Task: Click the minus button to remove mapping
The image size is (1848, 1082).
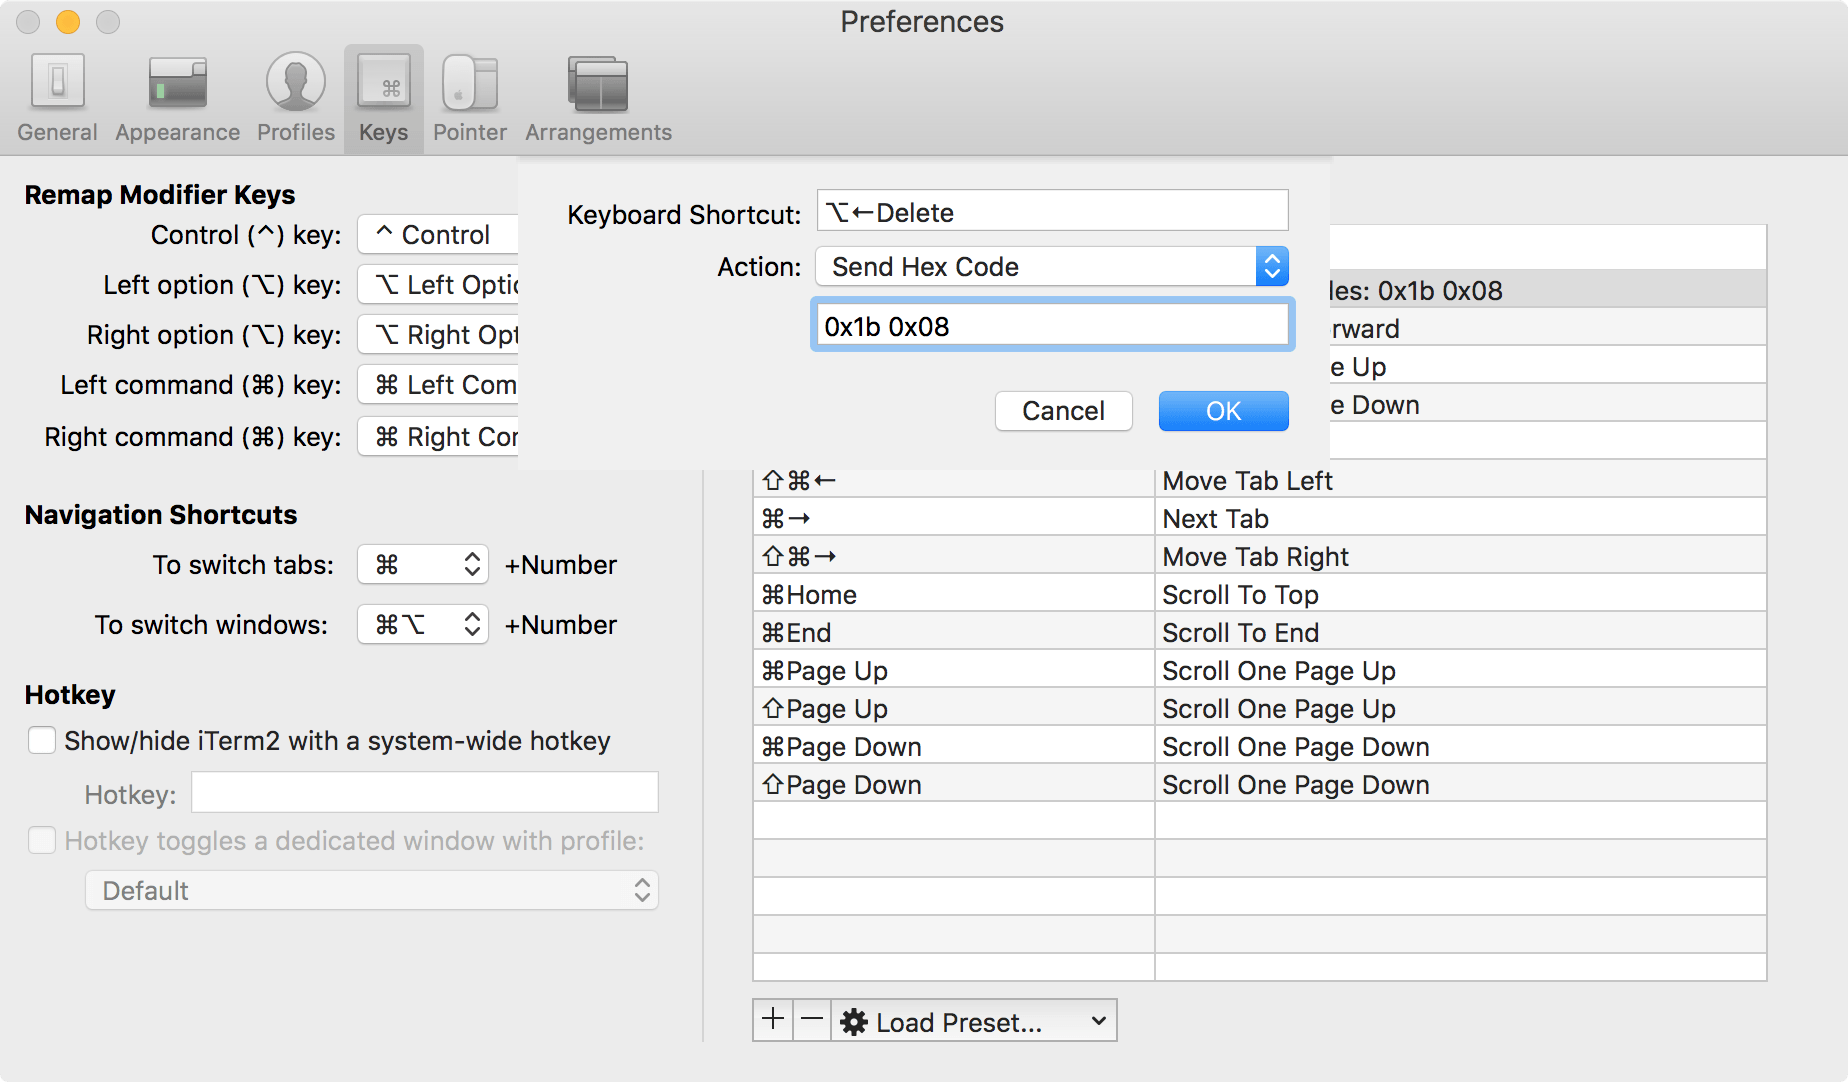Action: tap(812, 1020)
